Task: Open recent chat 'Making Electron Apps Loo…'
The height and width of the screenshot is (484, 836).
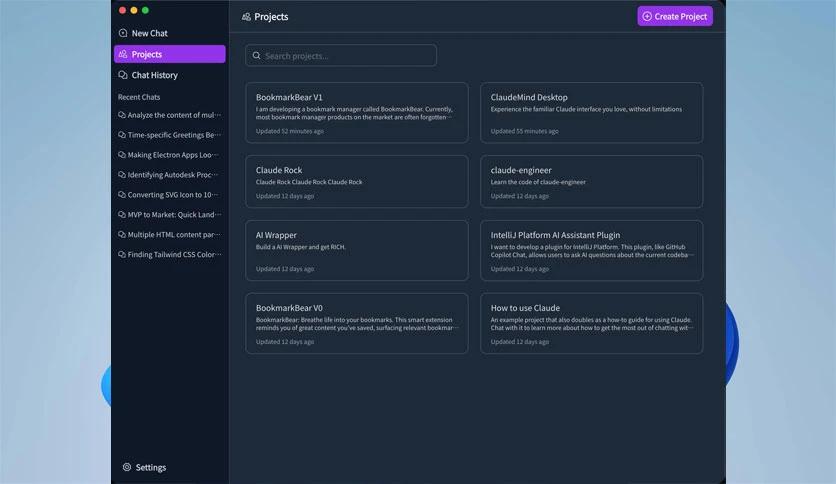Action: (x=170, y=155)
